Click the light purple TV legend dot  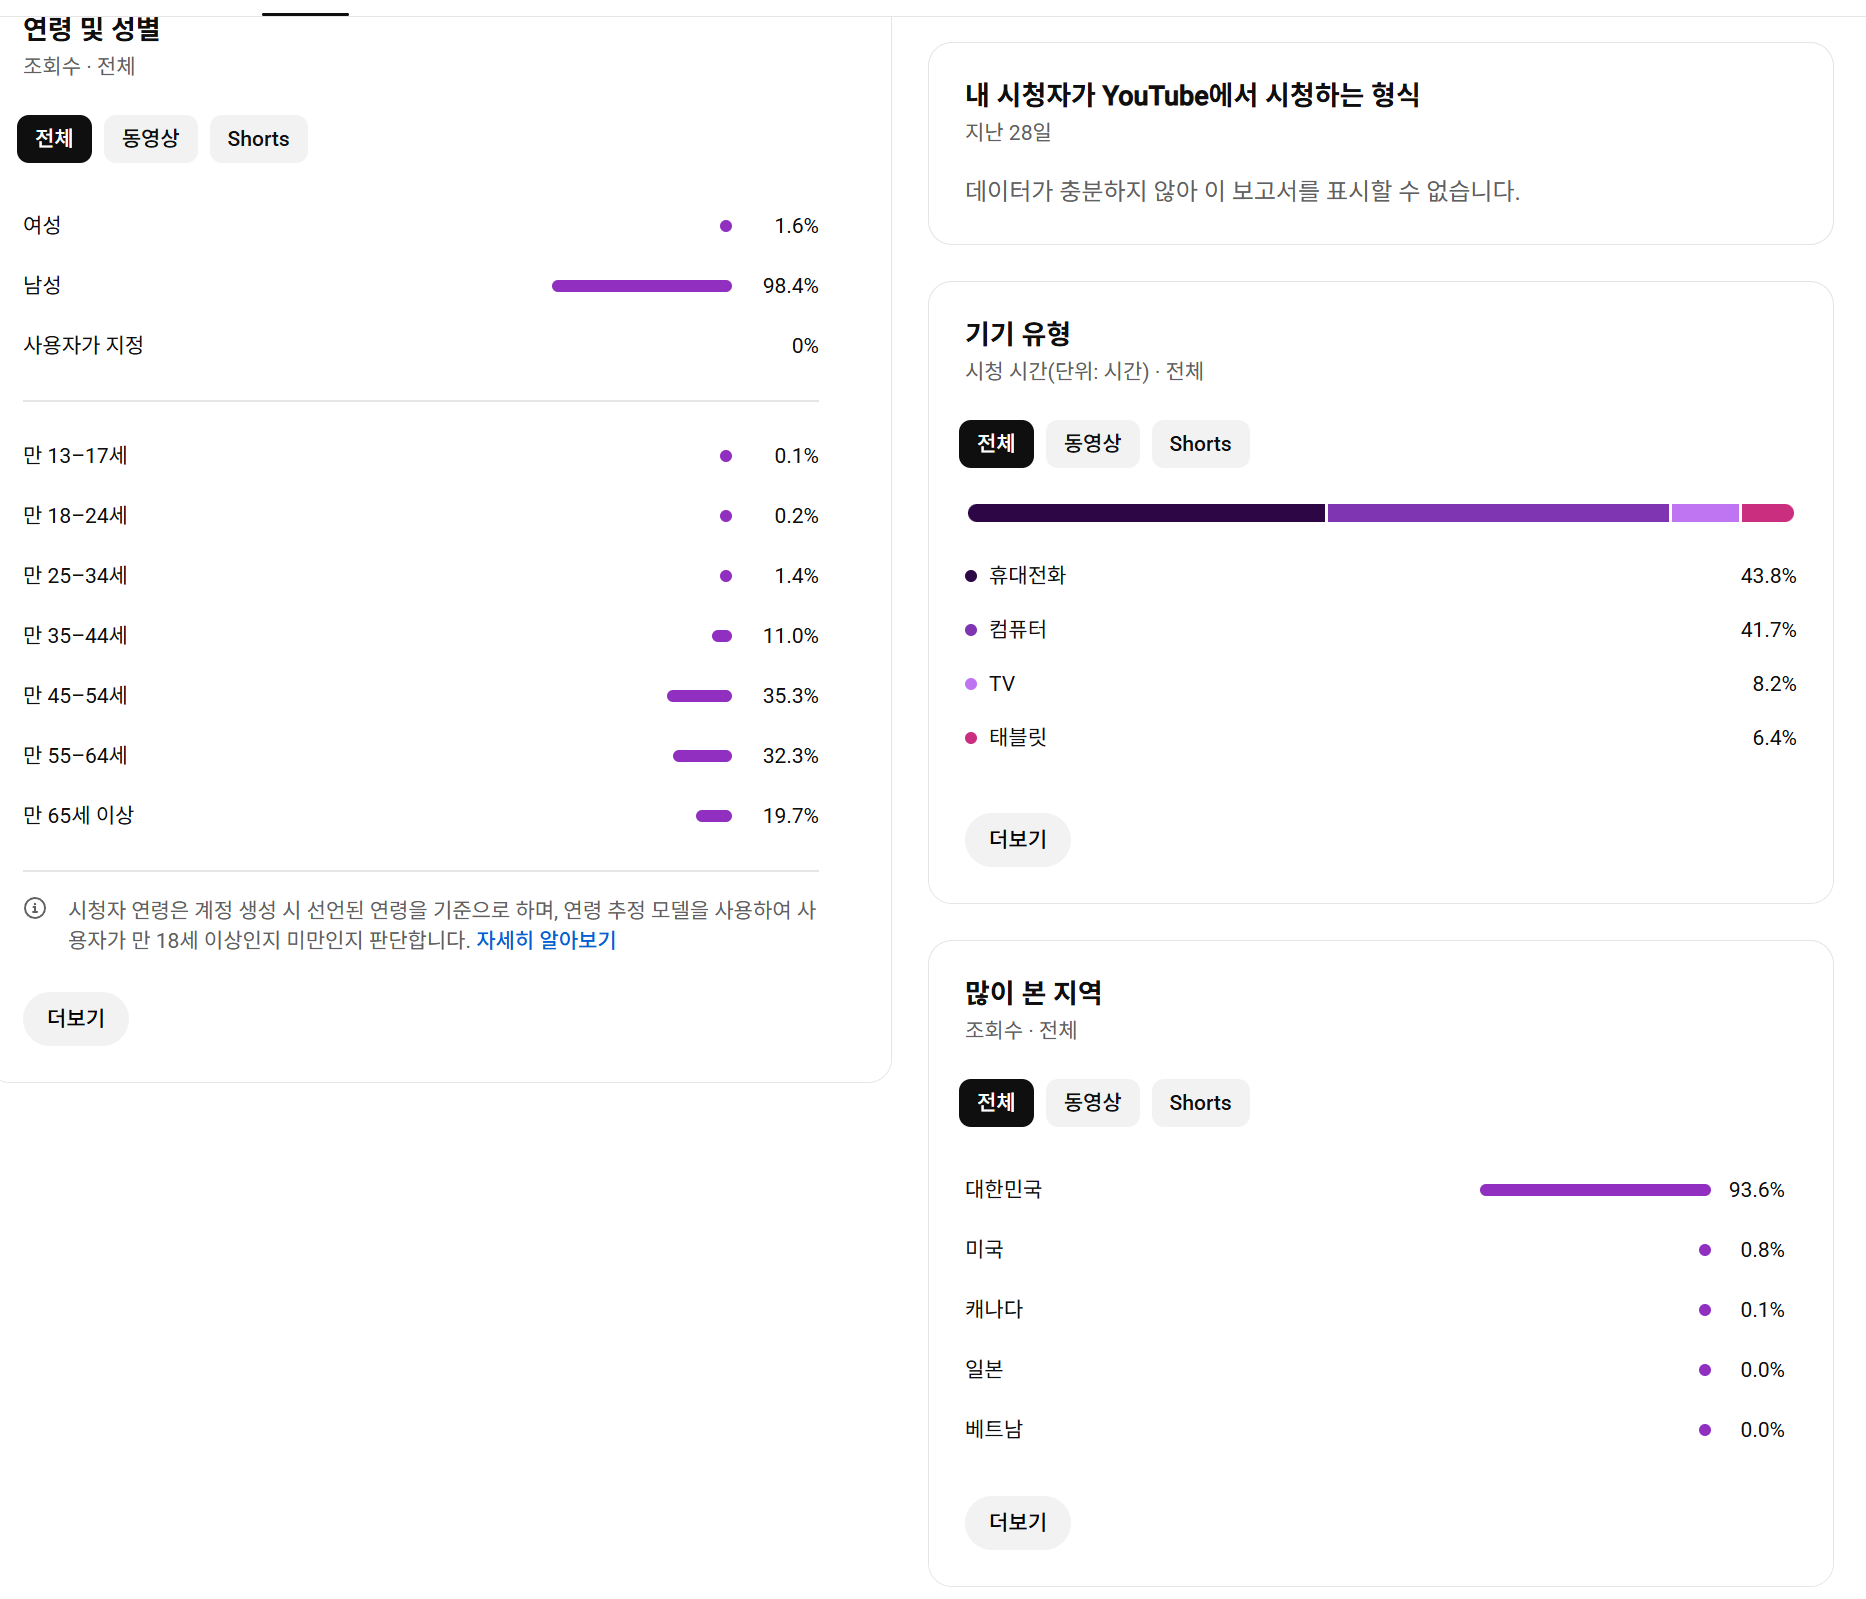(970, 684)
